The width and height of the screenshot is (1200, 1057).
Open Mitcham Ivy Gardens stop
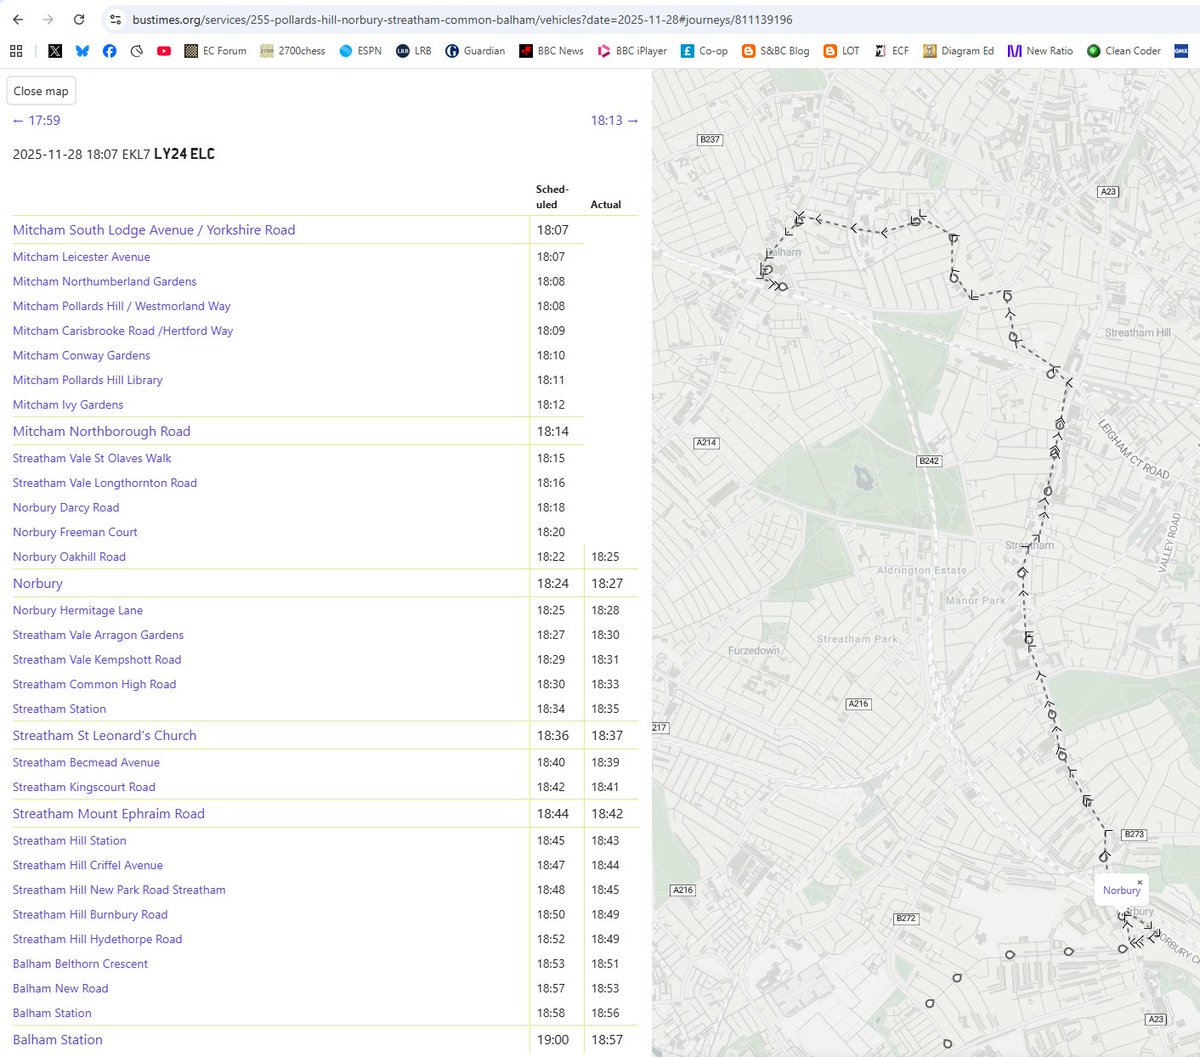[68, 405]
